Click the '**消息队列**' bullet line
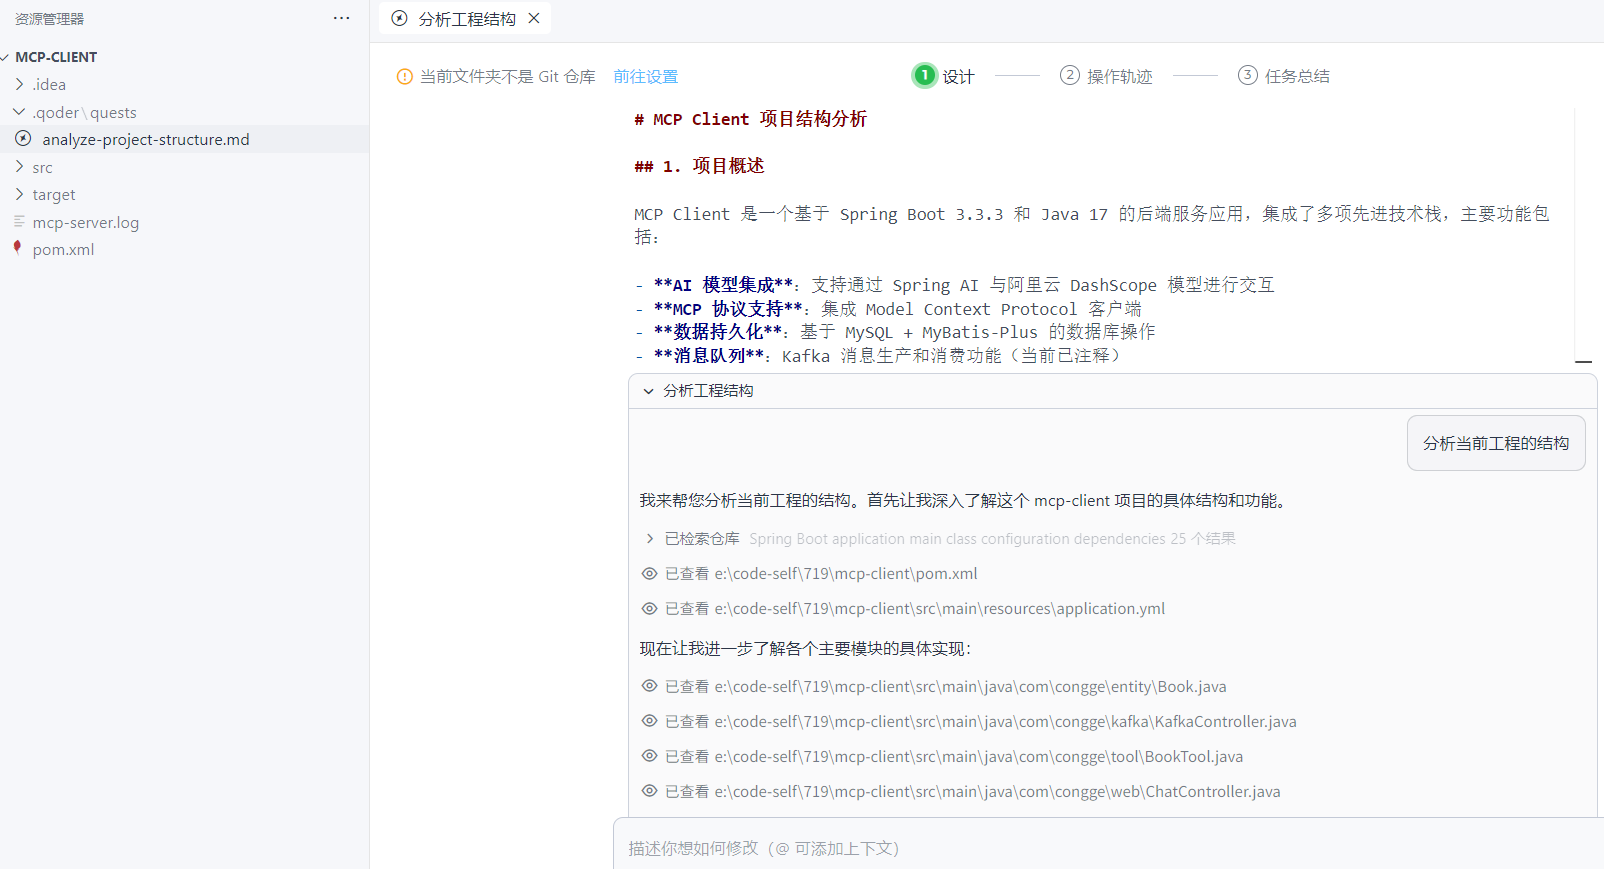The width and height of the screenshot is (1604, 869). (x=878, y=355)
